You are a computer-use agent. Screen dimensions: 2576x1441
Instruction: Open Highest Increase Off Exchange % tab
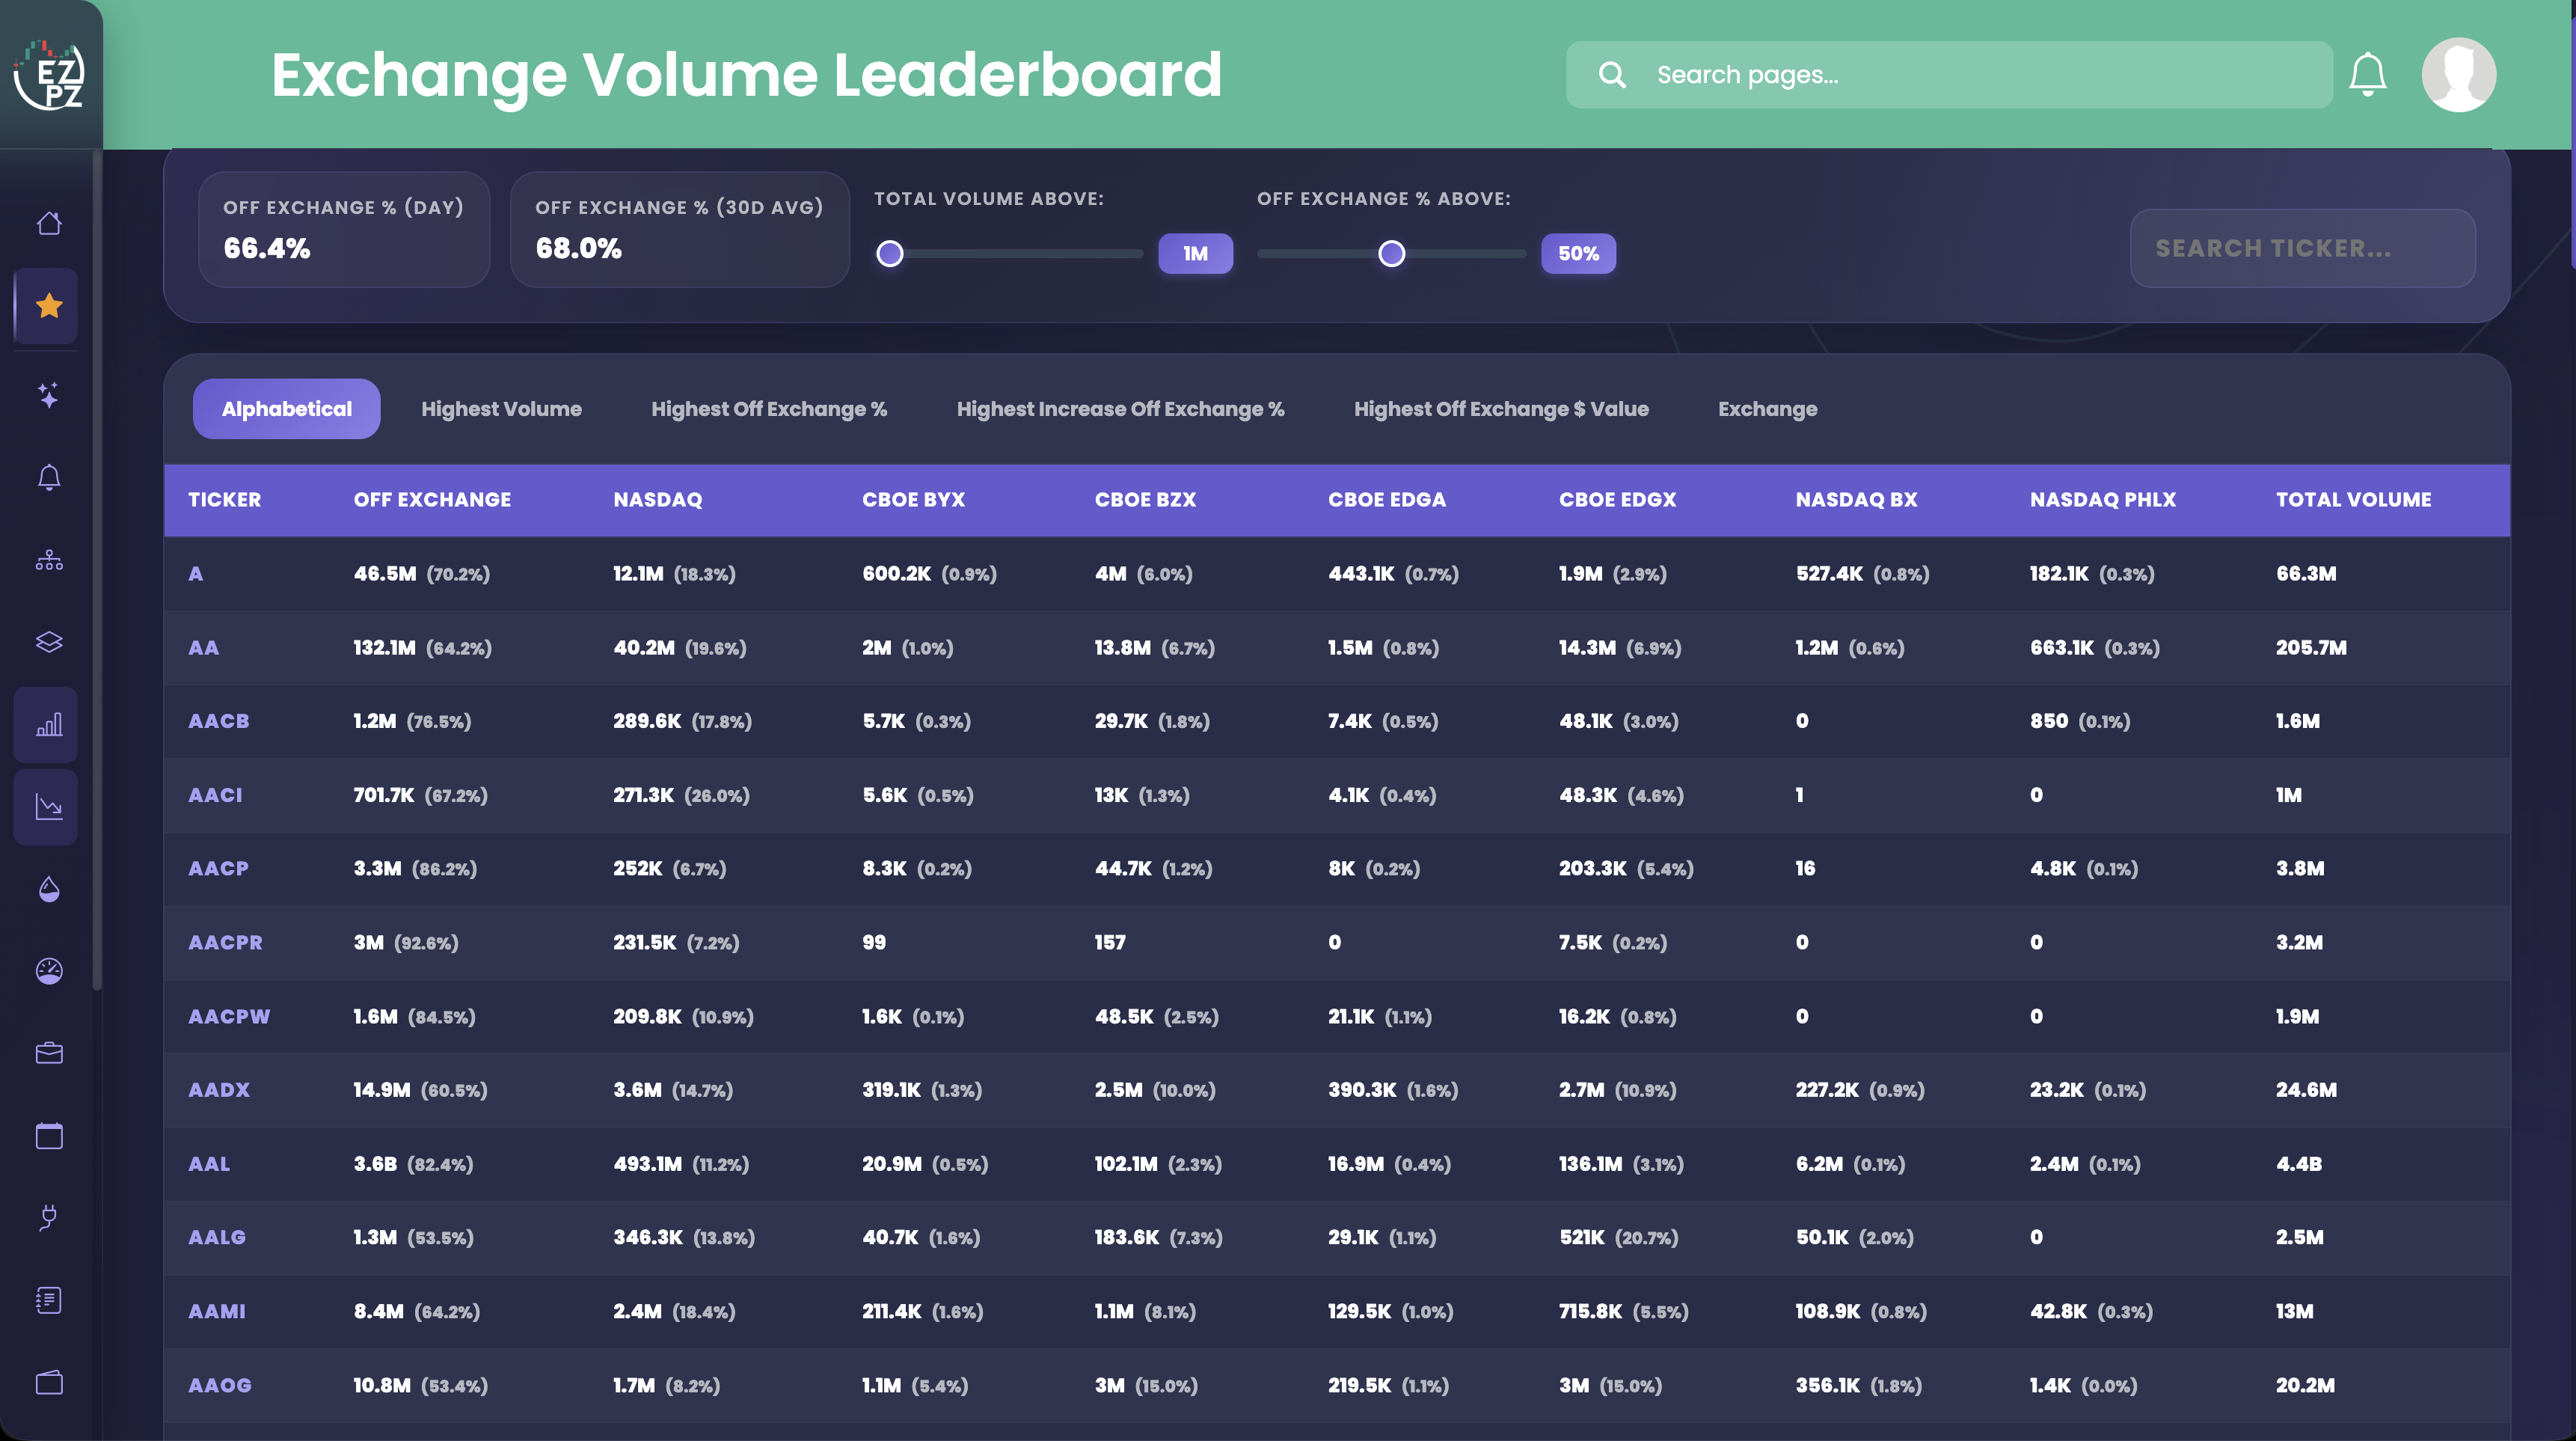(1120, 409)
